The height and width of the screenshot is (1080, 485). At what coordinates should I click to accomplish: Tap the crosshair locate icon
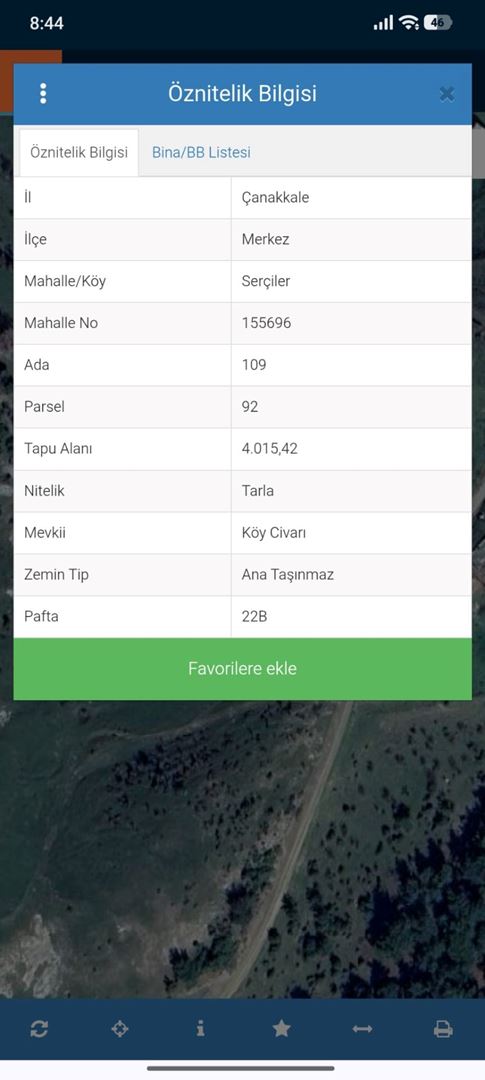120,1029
